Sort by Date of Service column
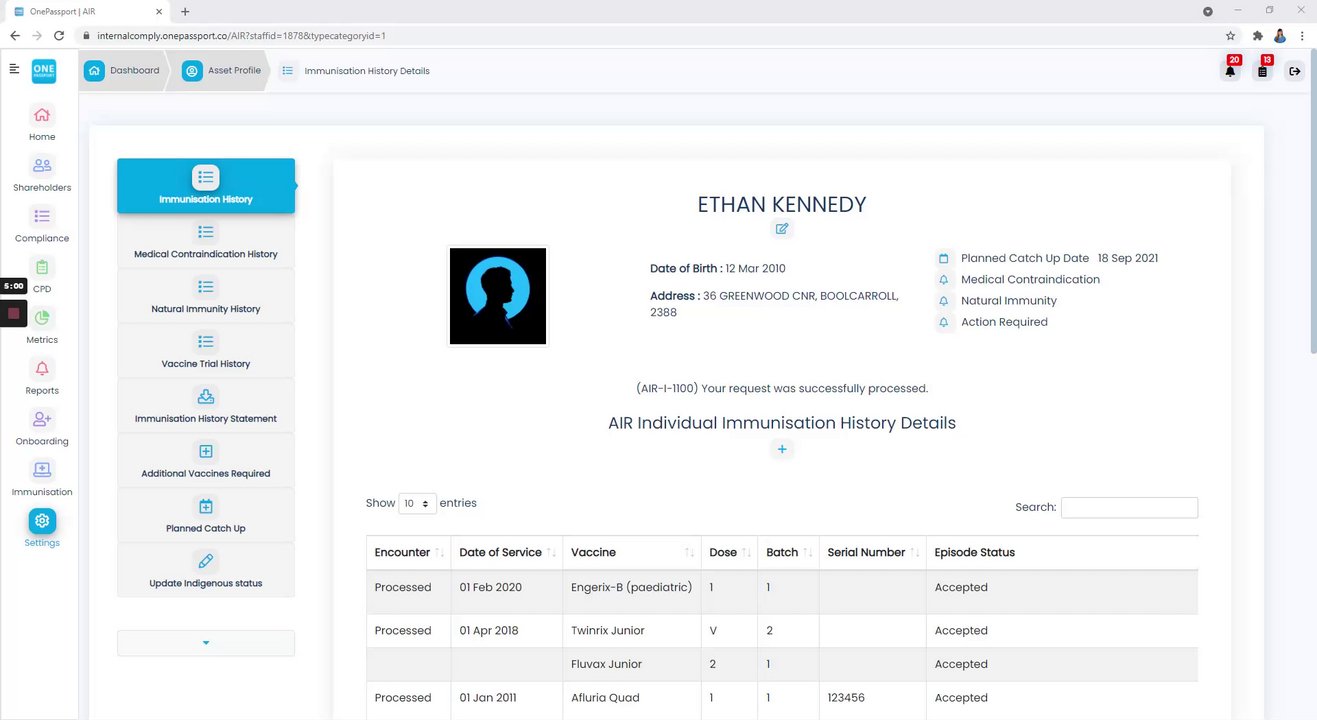The image size is (1317, 720). point(507,552)
